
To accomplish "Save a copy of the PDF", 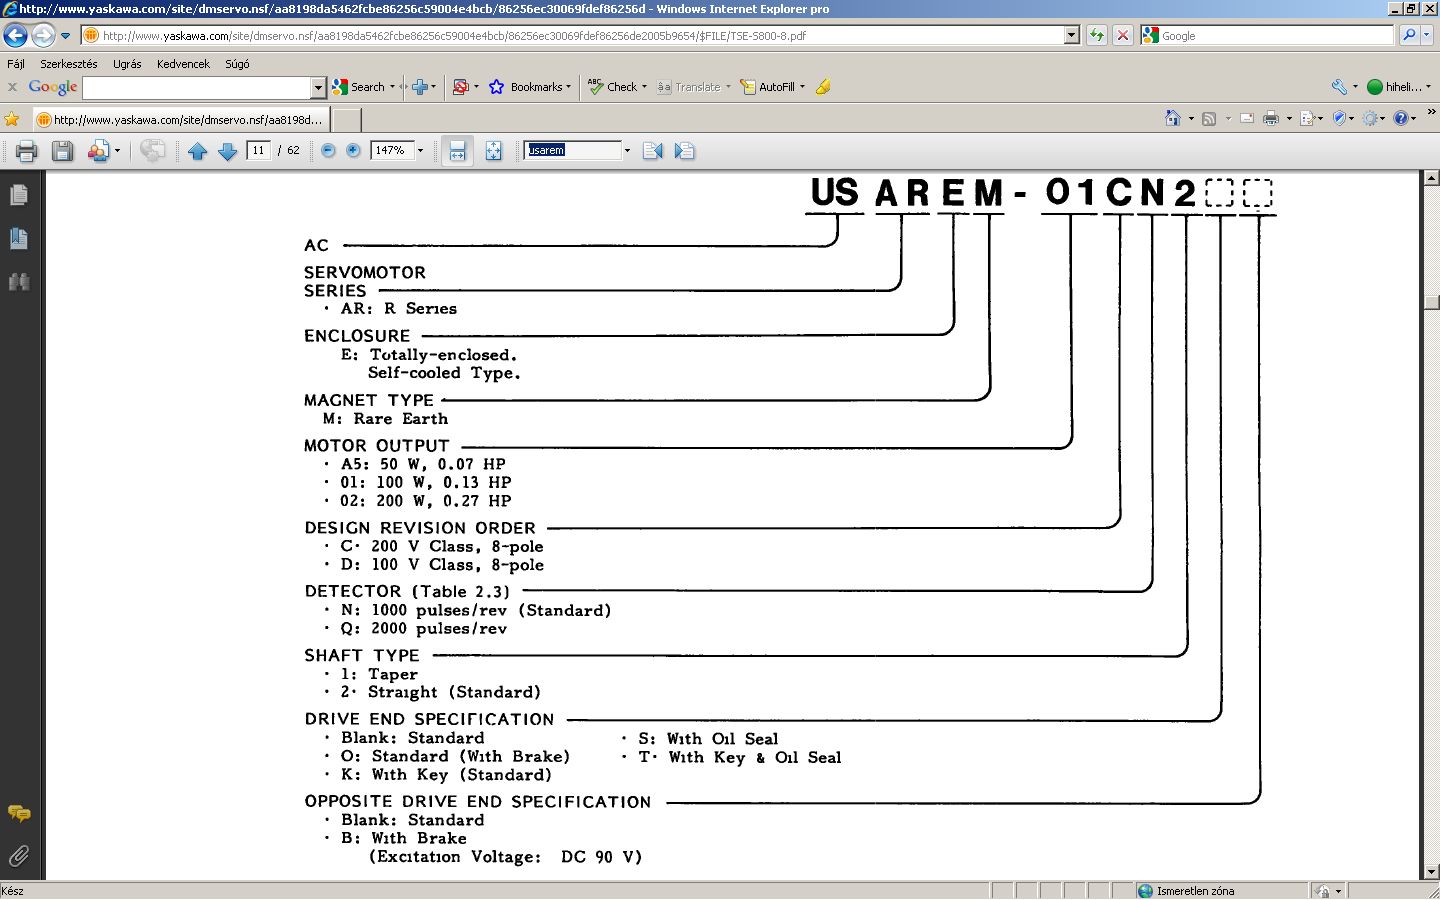I will click(62, 151).
